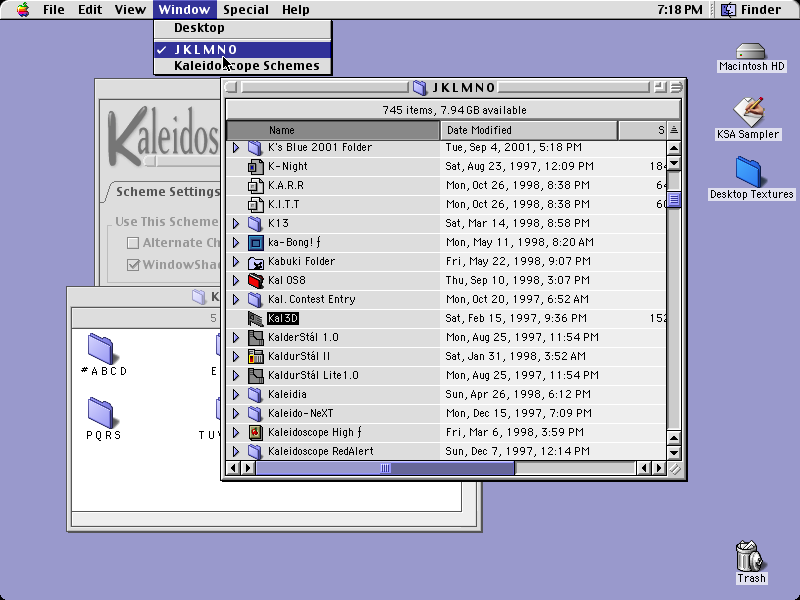Image resolution: width=800 pixels, height=600 pixels.
Task: Select J K L M N O in the Window menu
Action: [242, 49]
